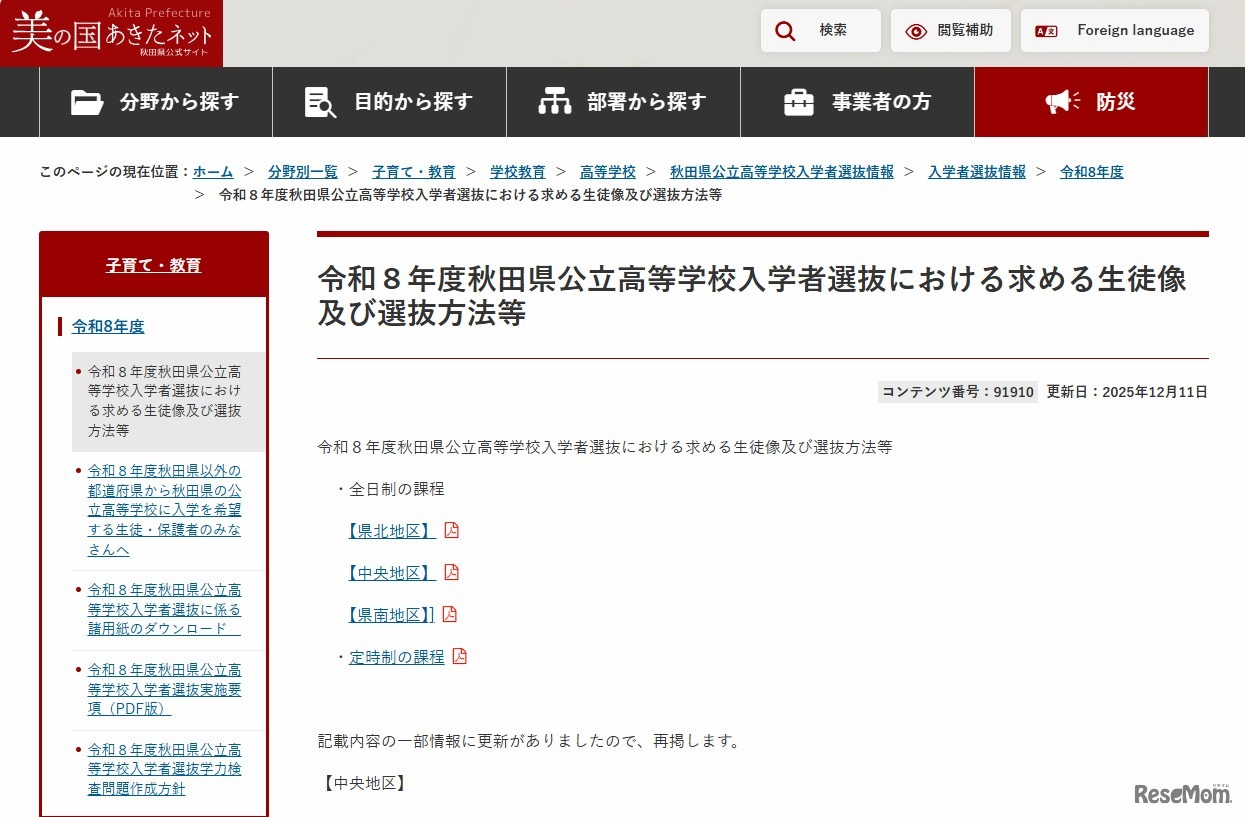Image resolution: width=1245 pixels, height=817 pixels.
Task: Click the folder icon in 分野から探す
Action: point(88,102)
